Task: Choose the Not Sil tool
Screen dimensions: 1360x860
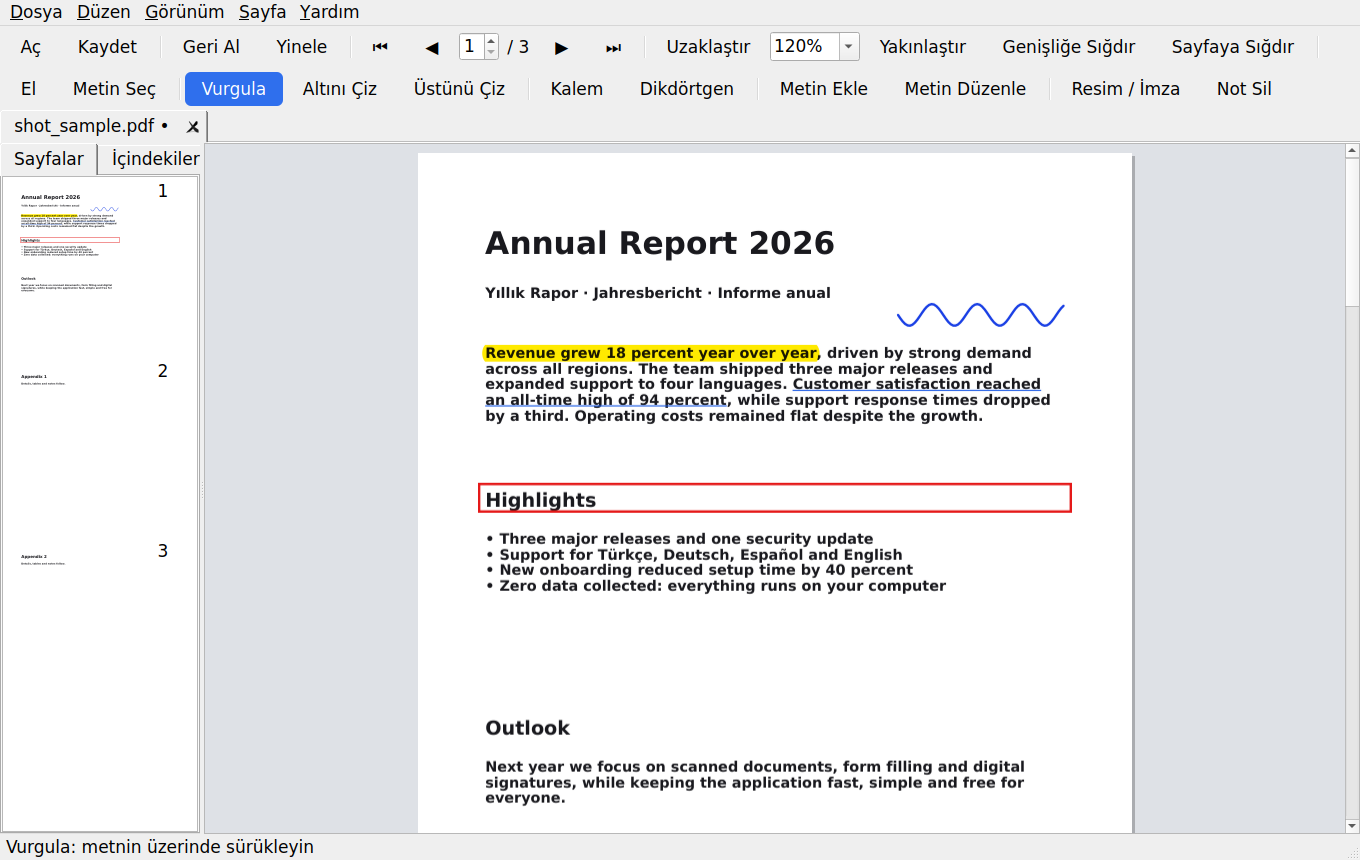Action: 1245,89
